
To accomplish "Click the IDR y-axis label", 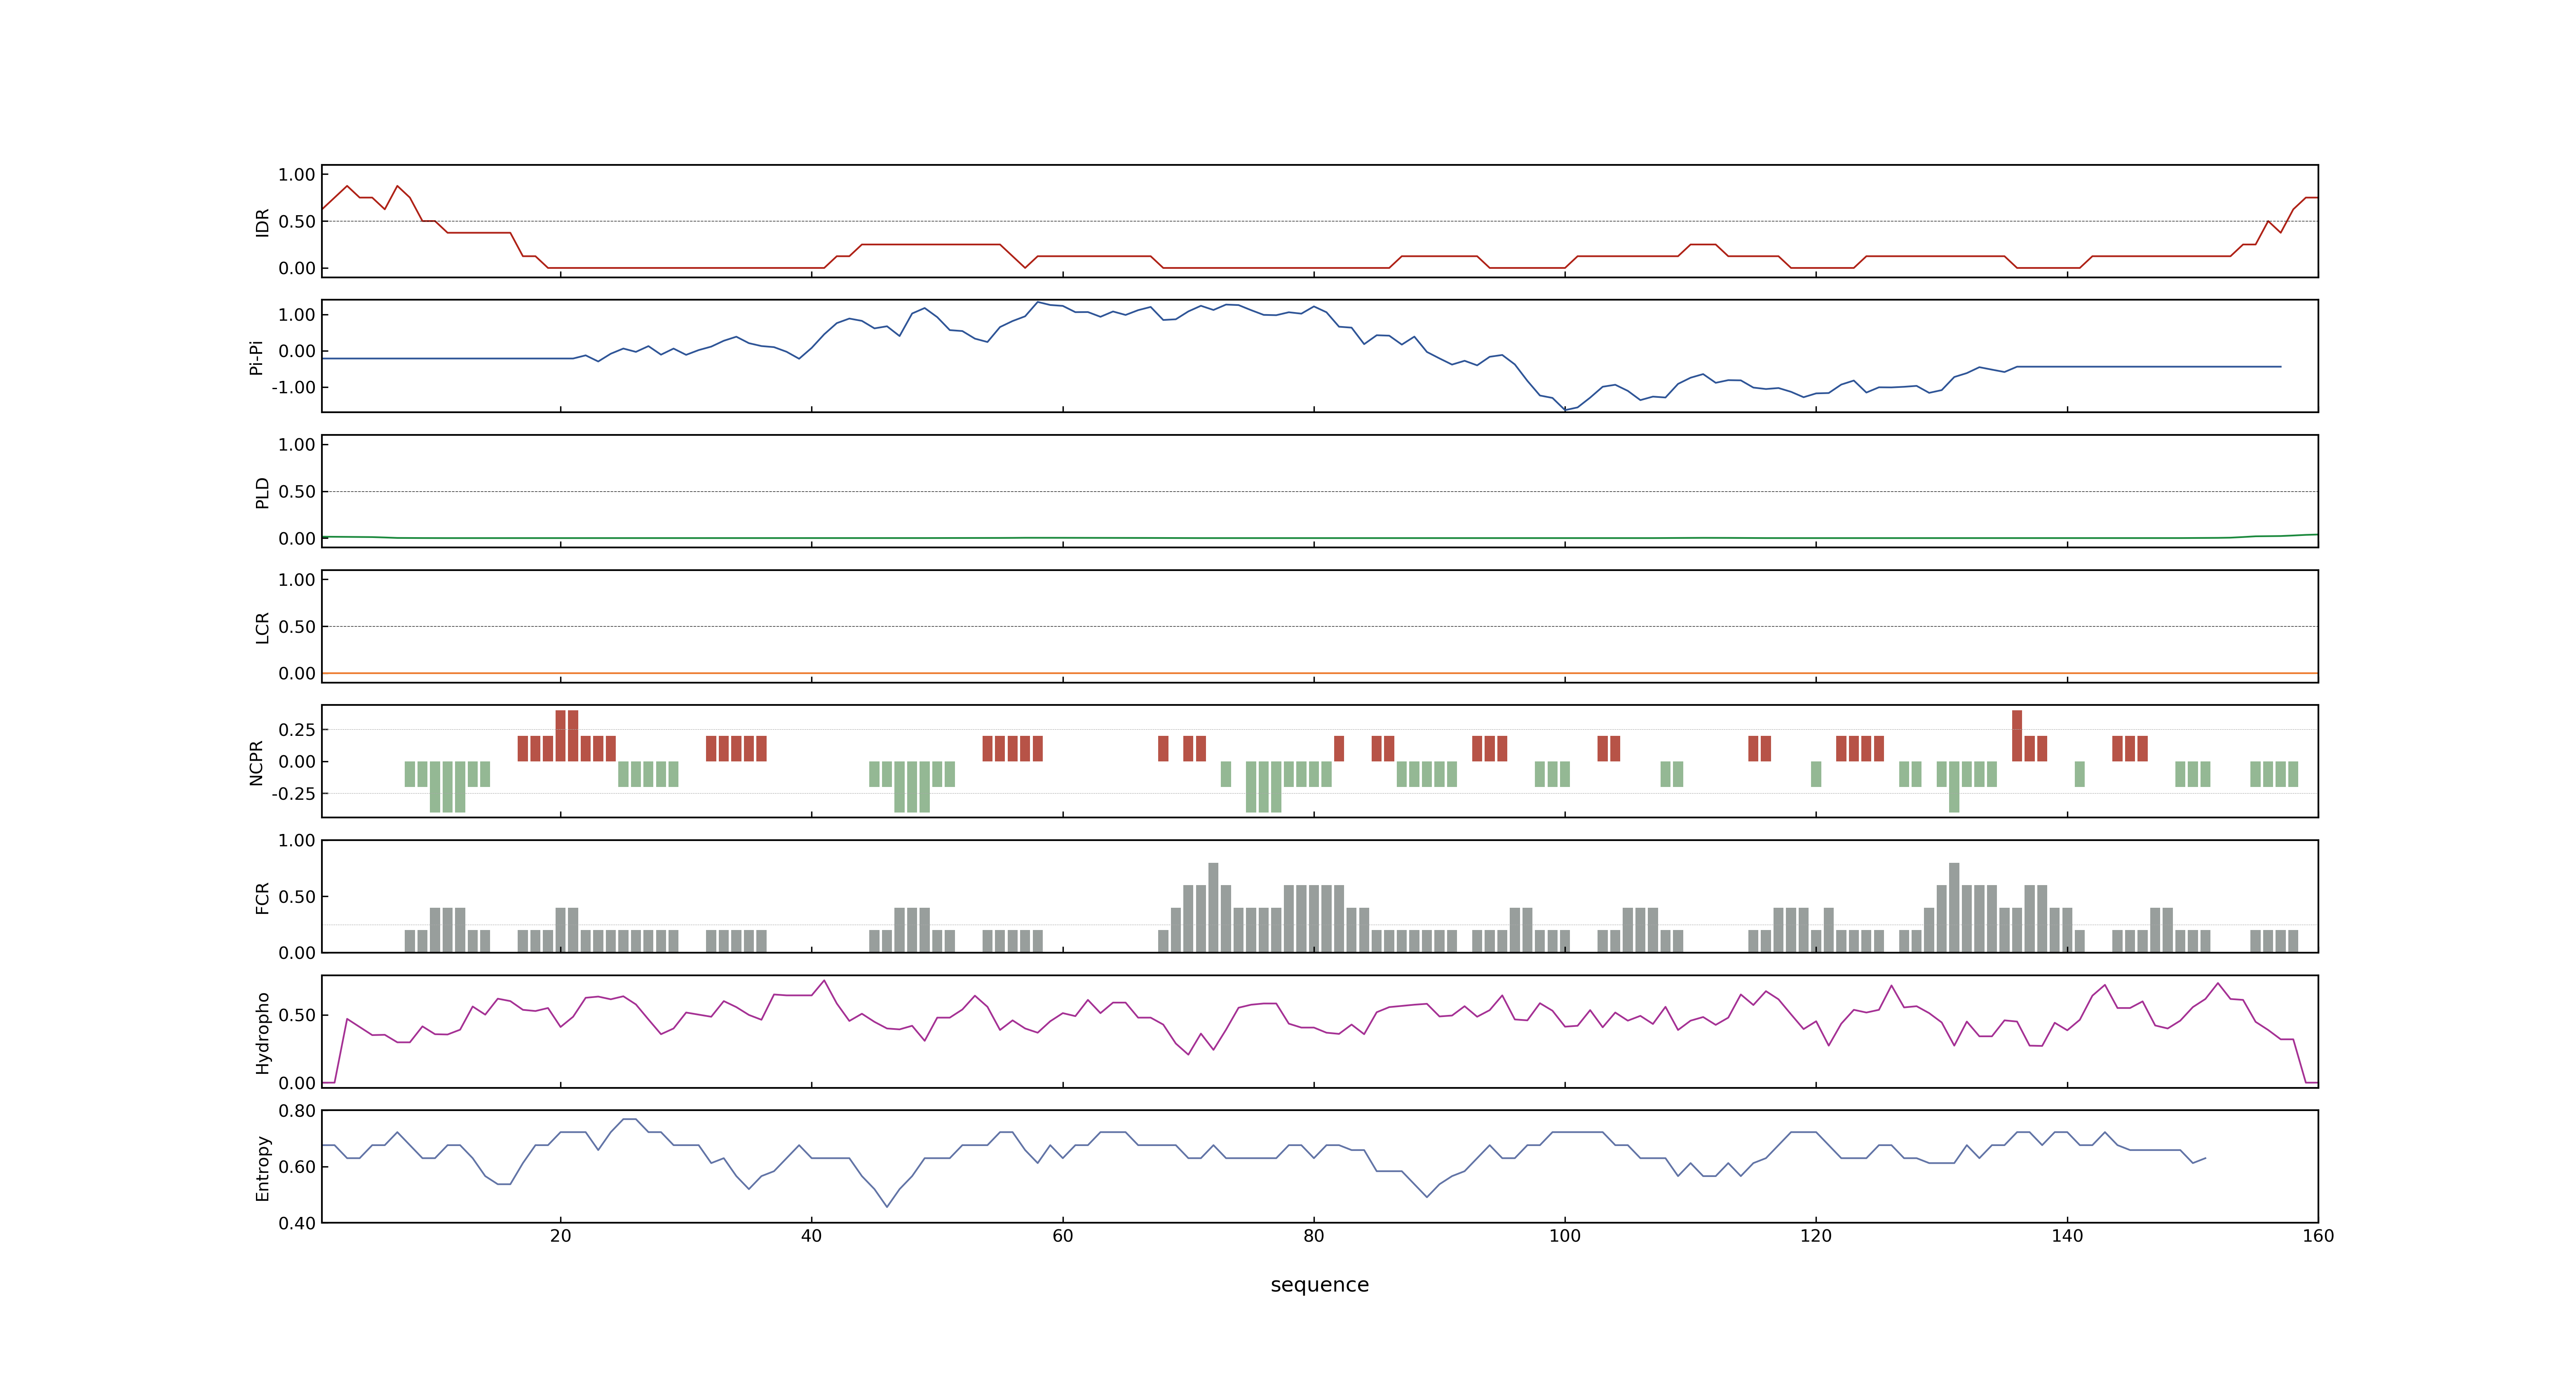I will coord(262,222).
